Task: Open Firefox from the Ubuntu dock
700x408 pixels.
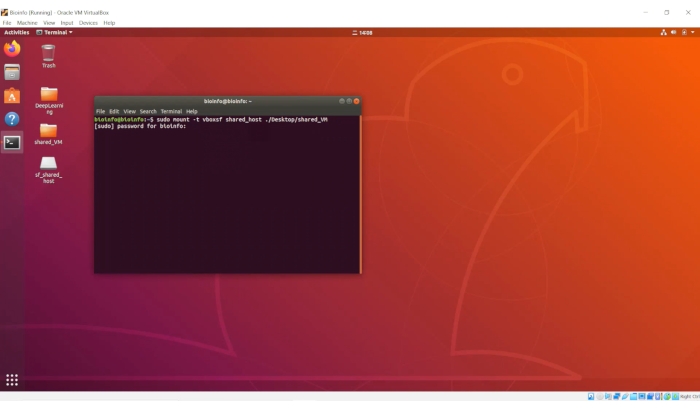Action: tap(12, 48)
